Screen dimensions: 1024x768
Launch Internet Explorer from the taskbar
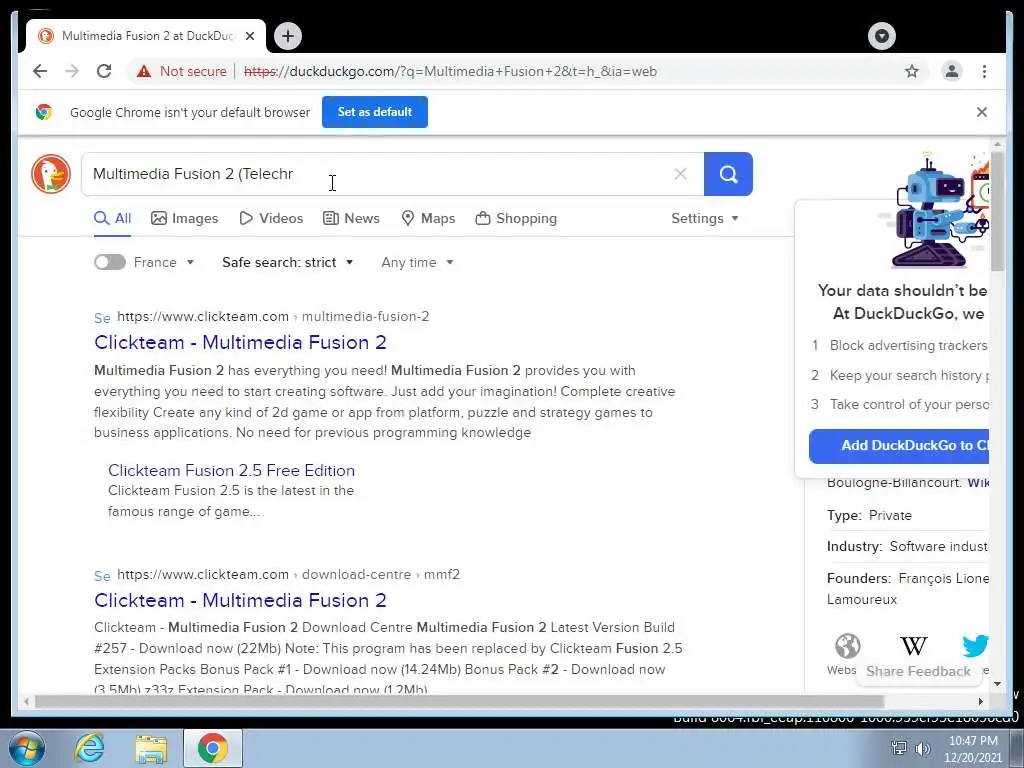(89, 748)
